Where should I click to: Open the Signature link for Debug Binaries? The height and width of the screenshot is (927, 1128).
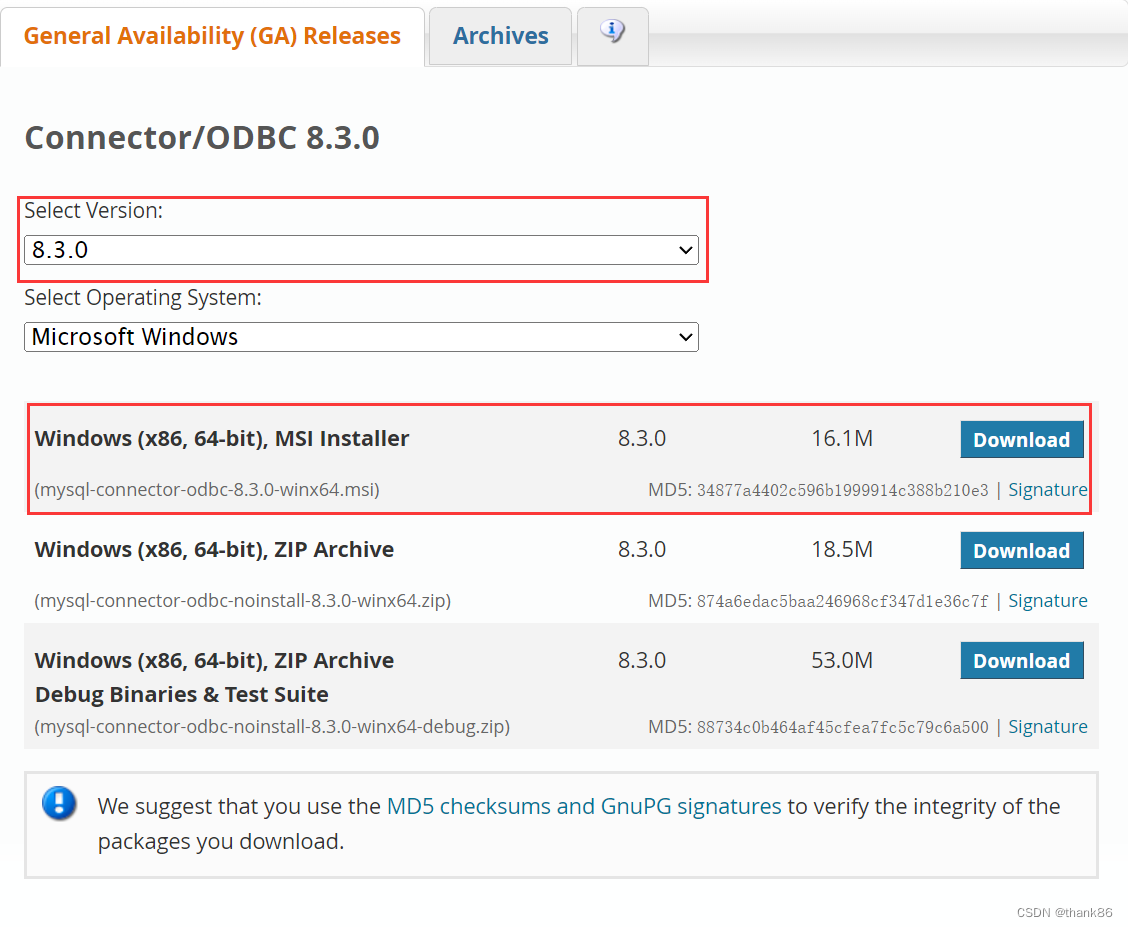(1047, 726)
